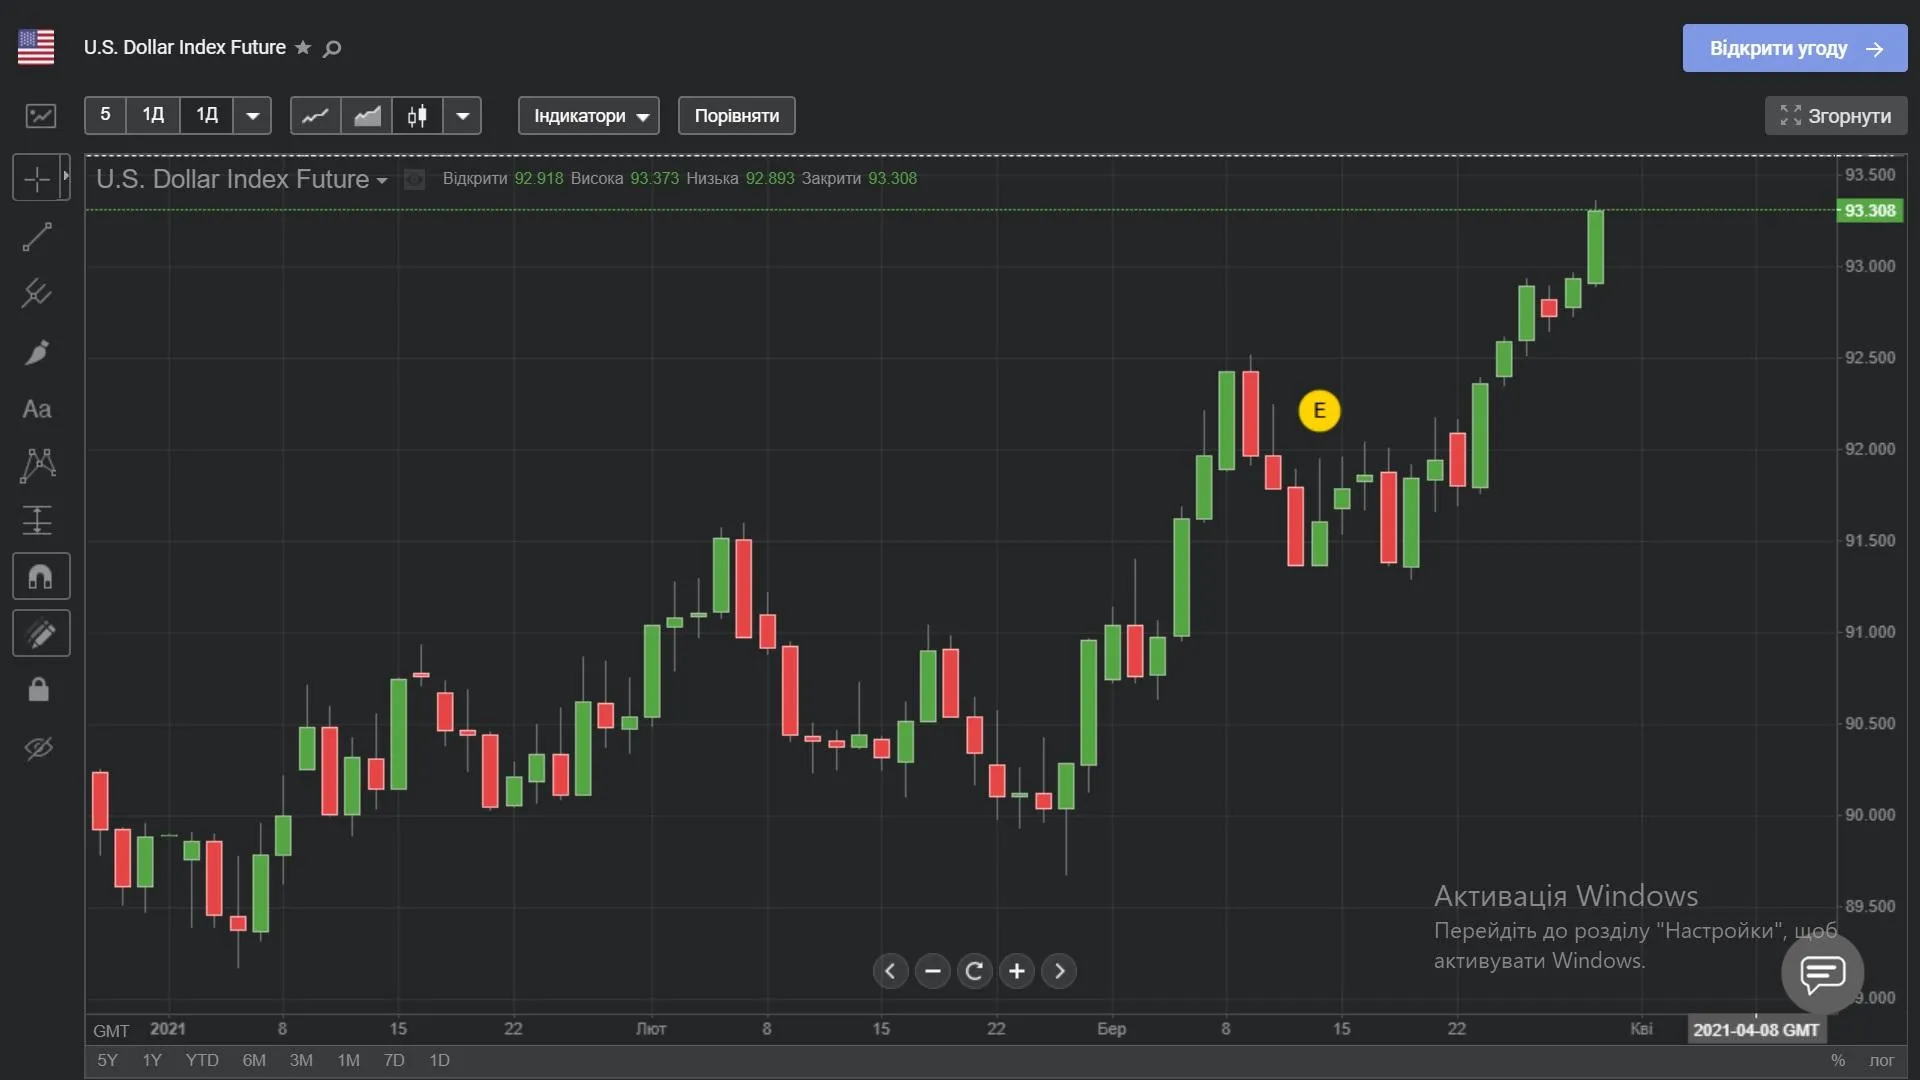This screenshot has height=1080, width=1920.
Task: Open the Індикатори dropdown
Action: 588,116
